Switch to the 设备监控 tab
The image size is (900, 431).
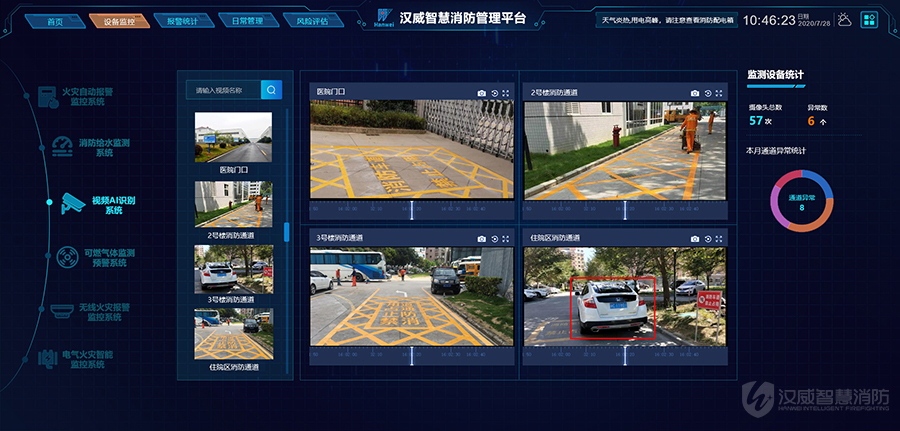(x=119, y=21)
